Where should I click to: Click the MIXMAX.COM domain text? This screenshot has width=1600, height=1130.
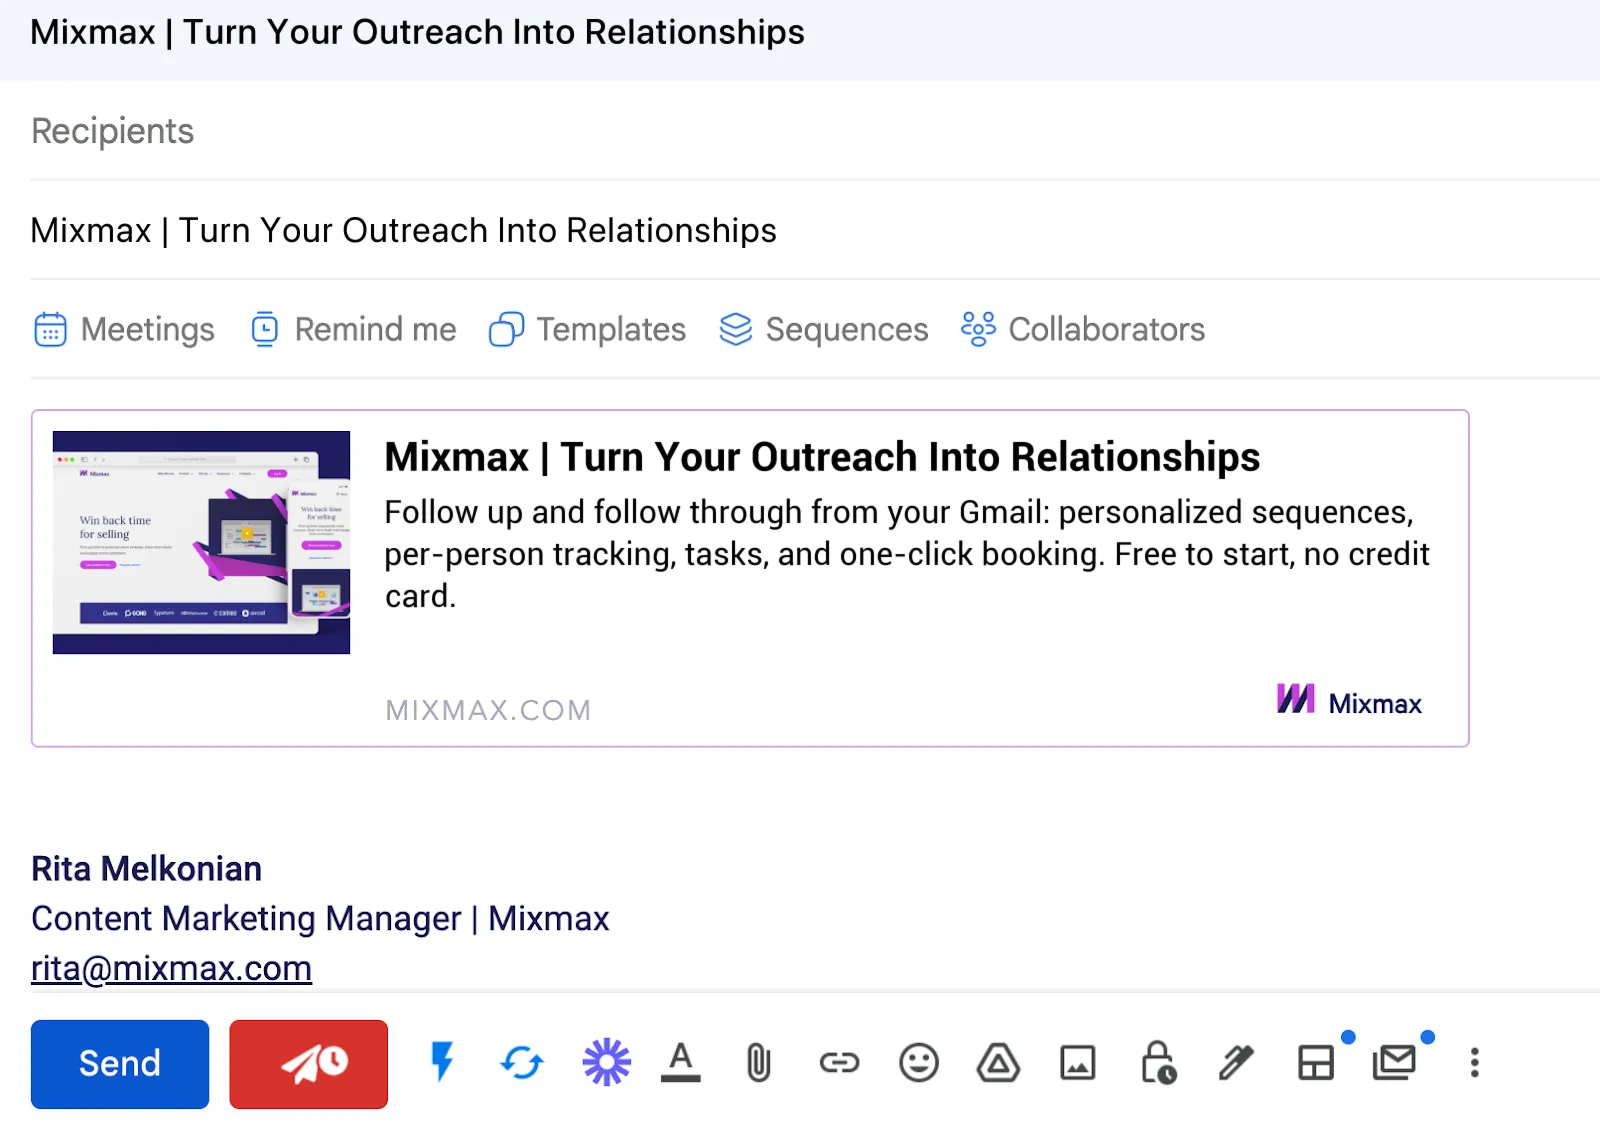coord(489,710)
